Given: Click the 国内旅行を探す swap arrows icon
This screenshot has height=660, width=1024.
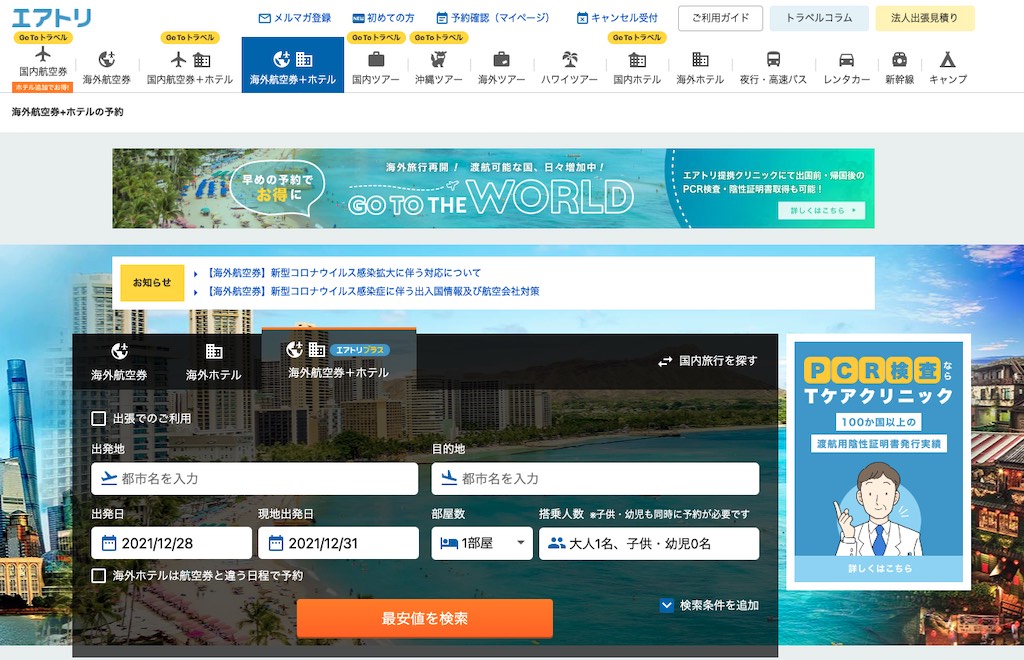Looking at the screenshot, I should tap(665, 361).
